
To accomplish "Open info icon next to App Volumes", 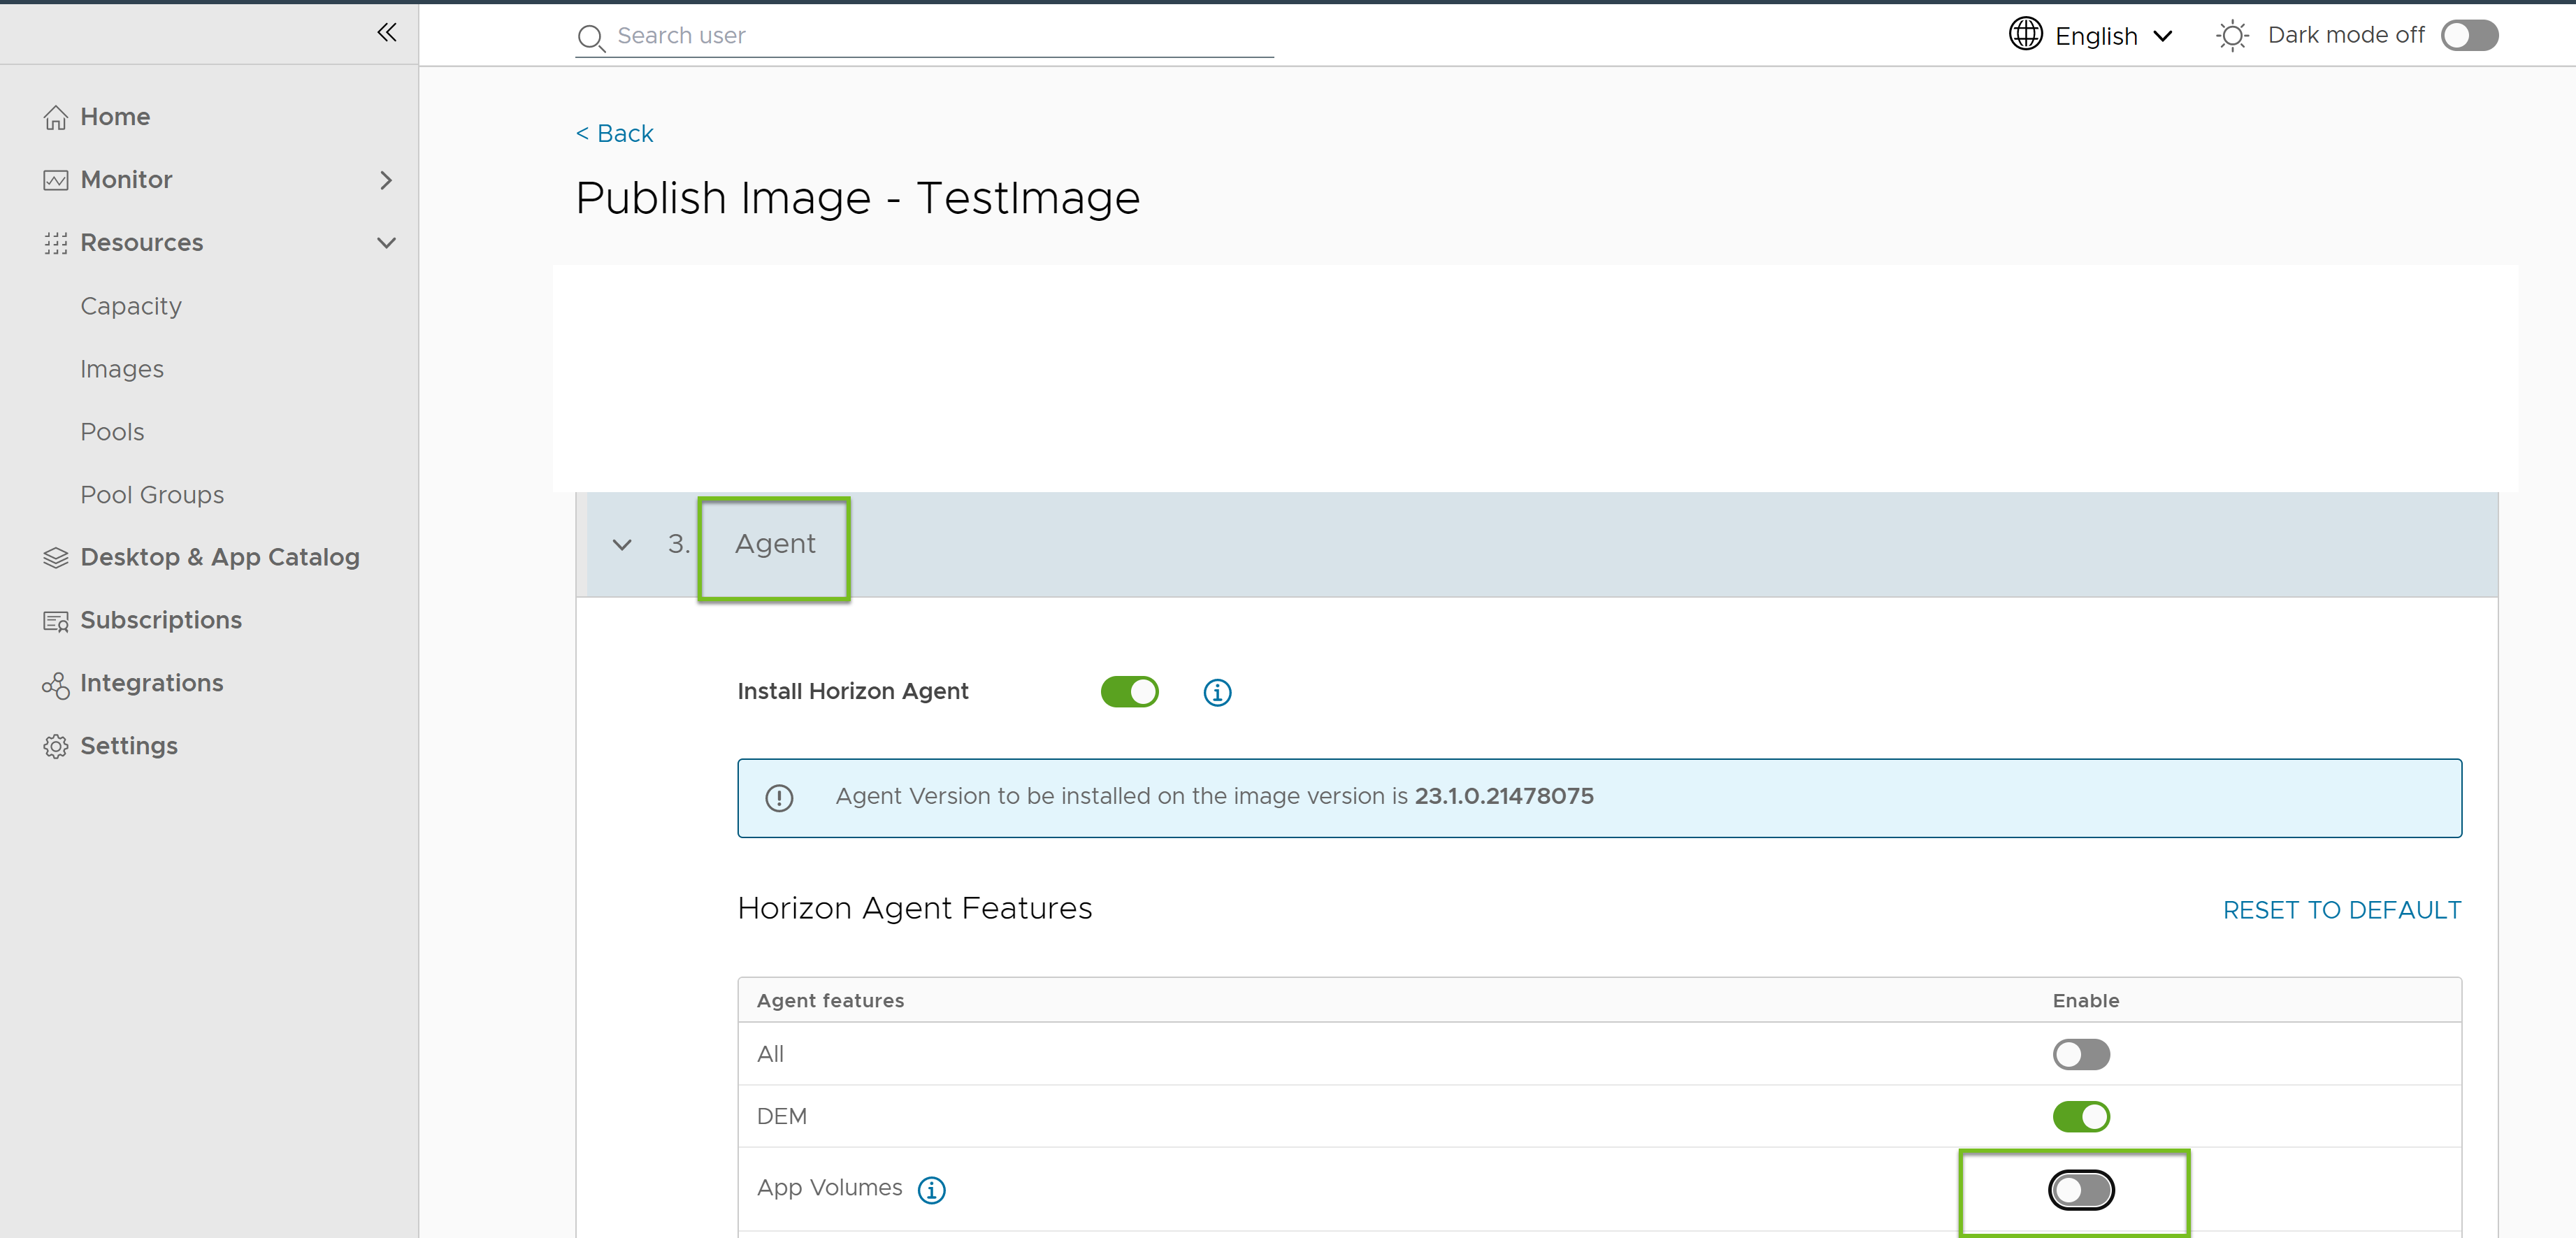I will pos(931,1190).
